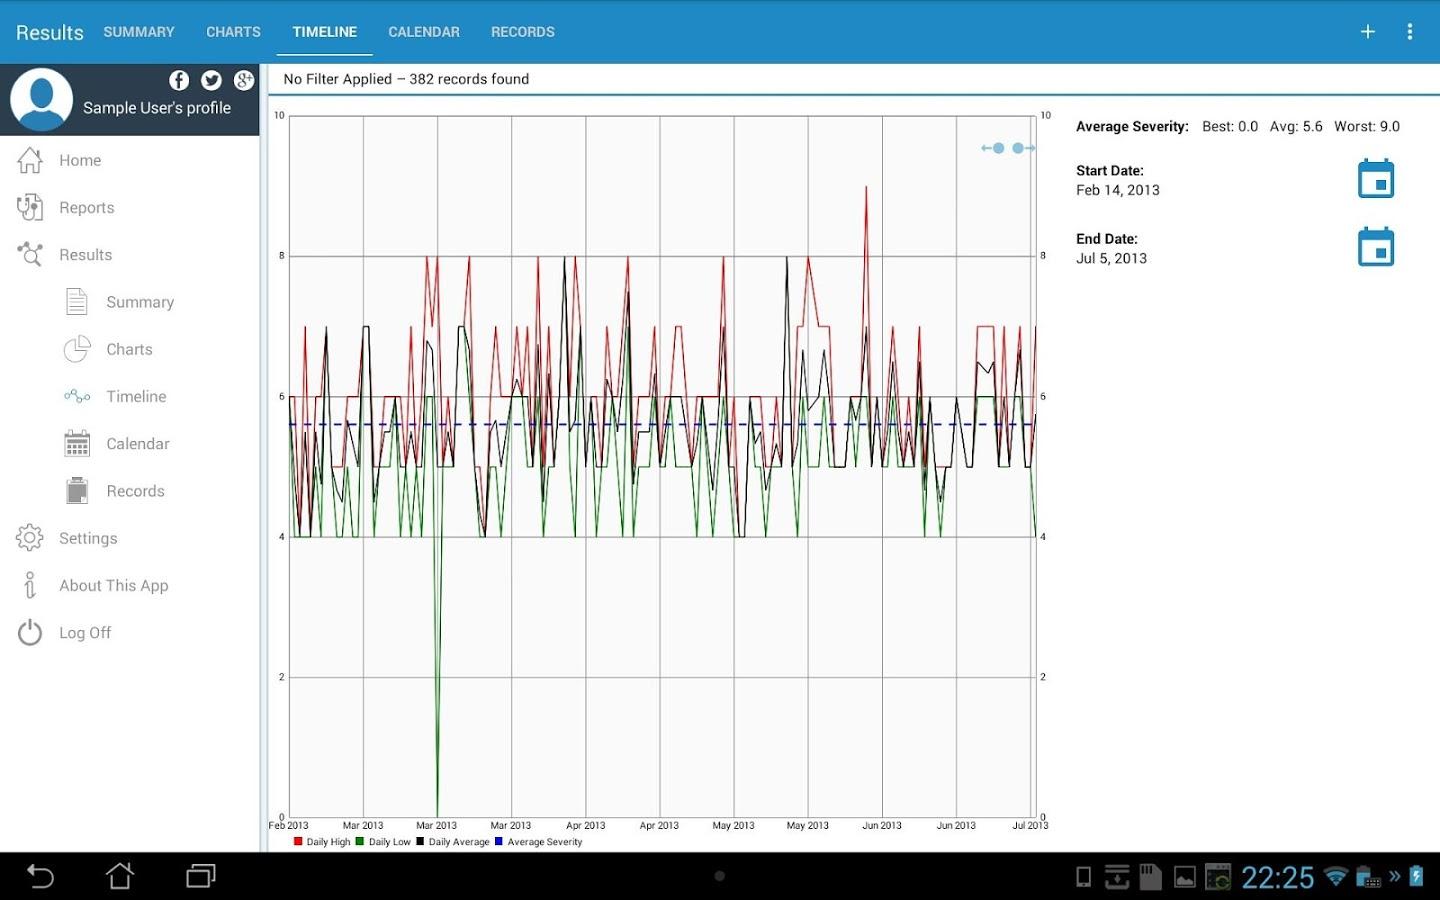The image size is (1440, 900).
Task: Click the chart zoom slider handle
Action: click(x=1008, y=148)
